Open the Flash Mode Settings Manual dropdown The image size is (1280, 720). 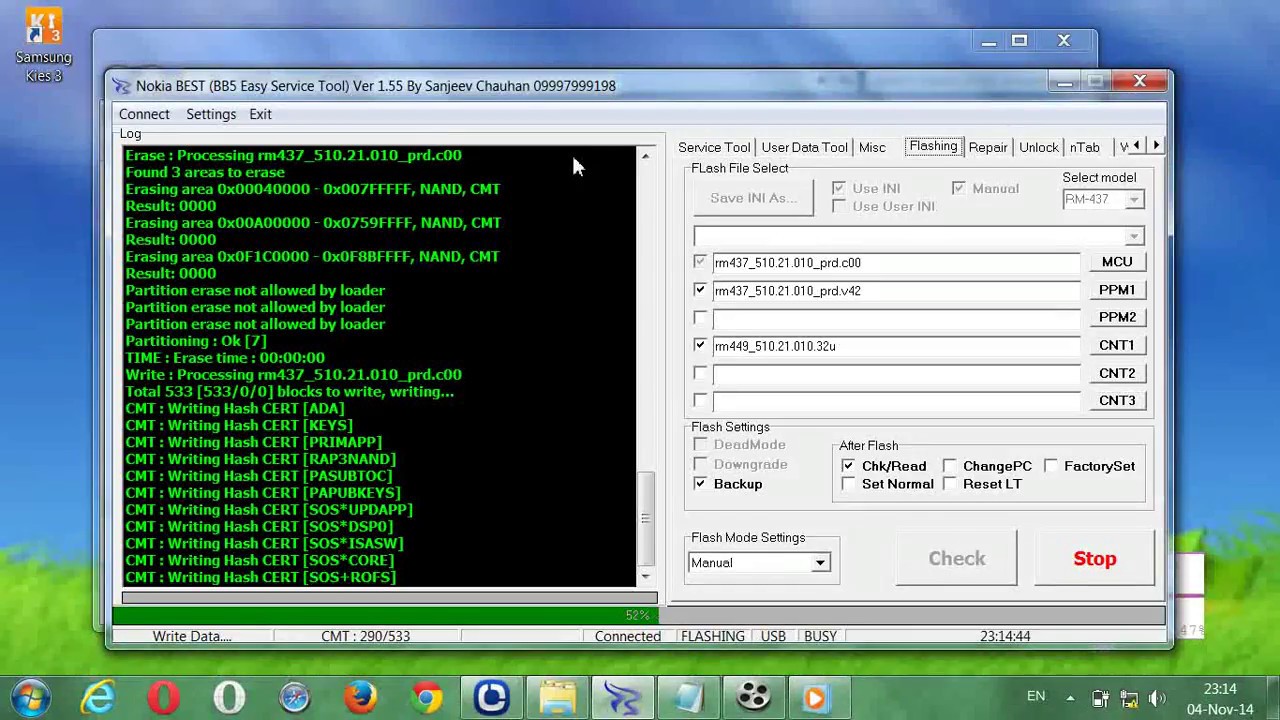coord(820,563)
